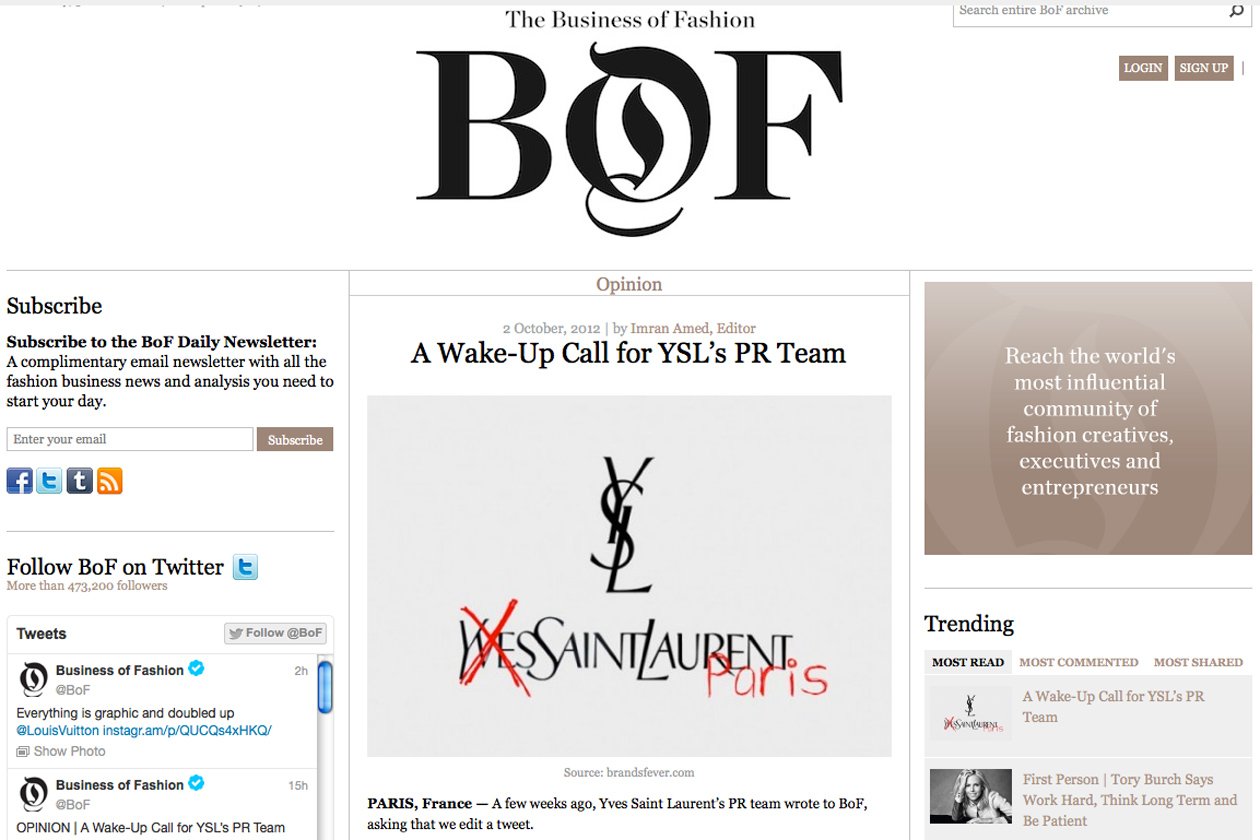
Task: Open Tory Burch article thumbnail
Action: pos(970,796)
